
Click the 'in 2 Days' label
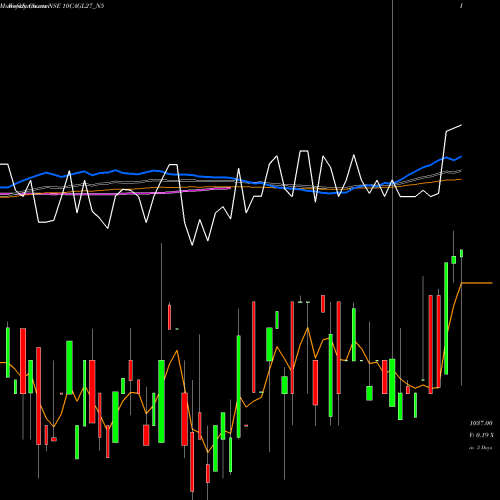point(481,448)
